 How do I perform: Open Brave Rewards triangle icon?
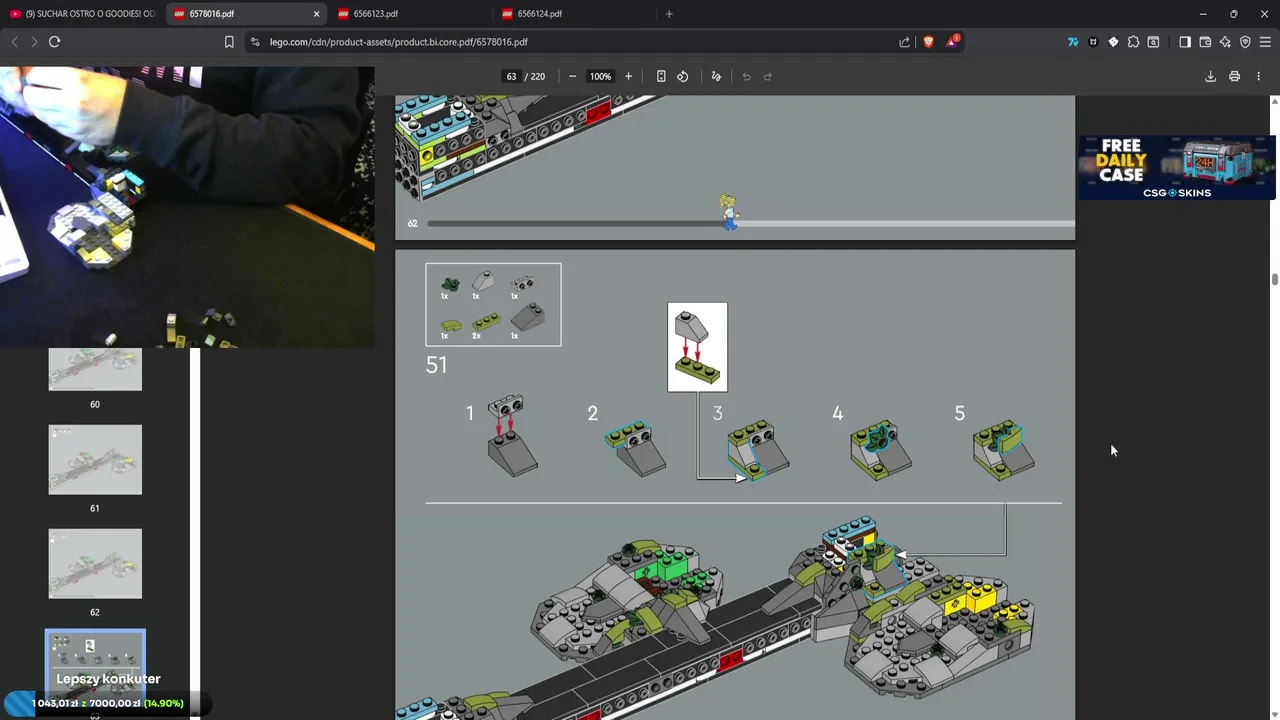[x=953, y=42]
